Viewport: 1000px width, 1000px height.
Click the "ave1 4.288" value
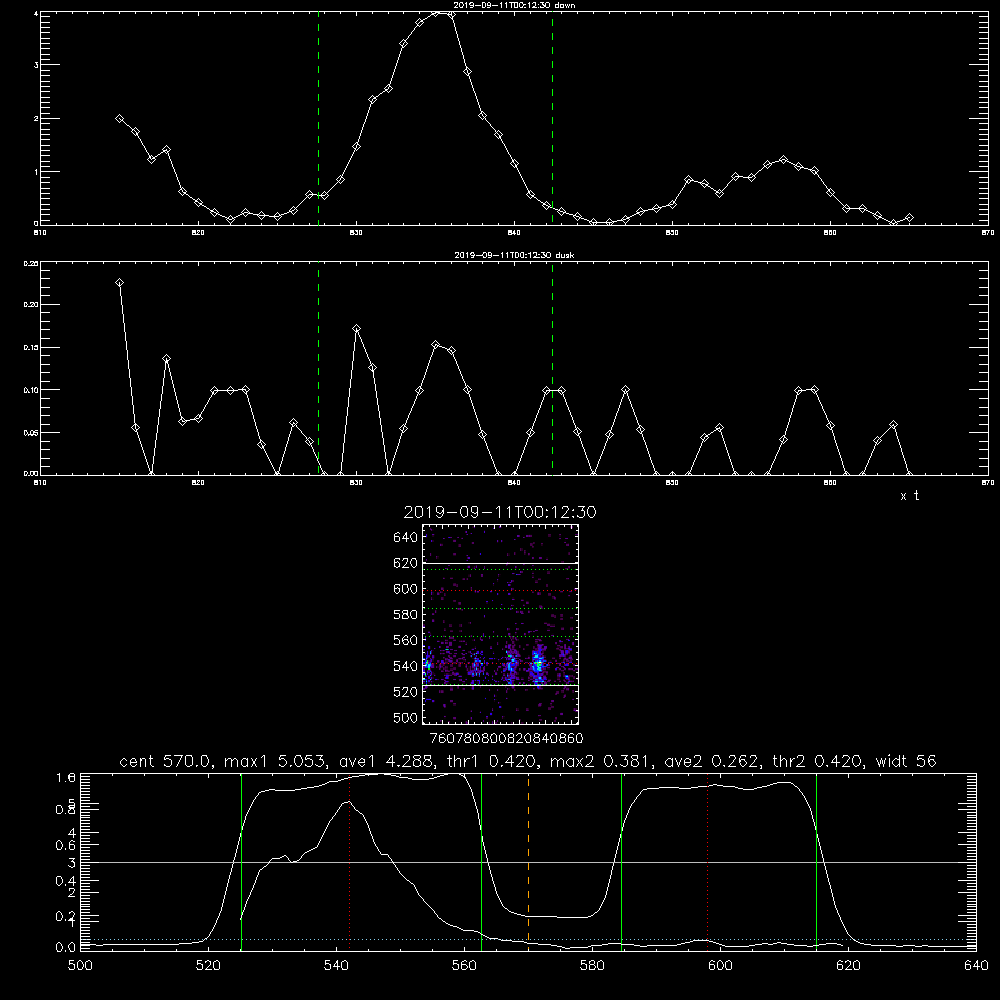(388, 761)
